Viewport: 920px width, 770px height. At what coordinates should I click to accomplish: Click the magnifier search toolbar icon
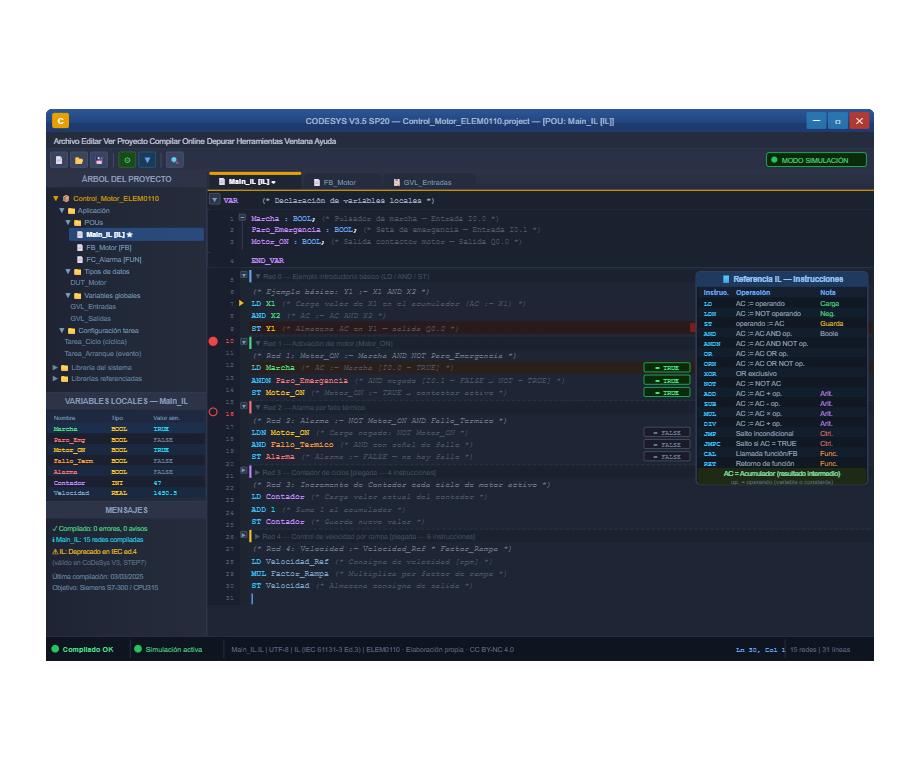(x=175, y=160)
